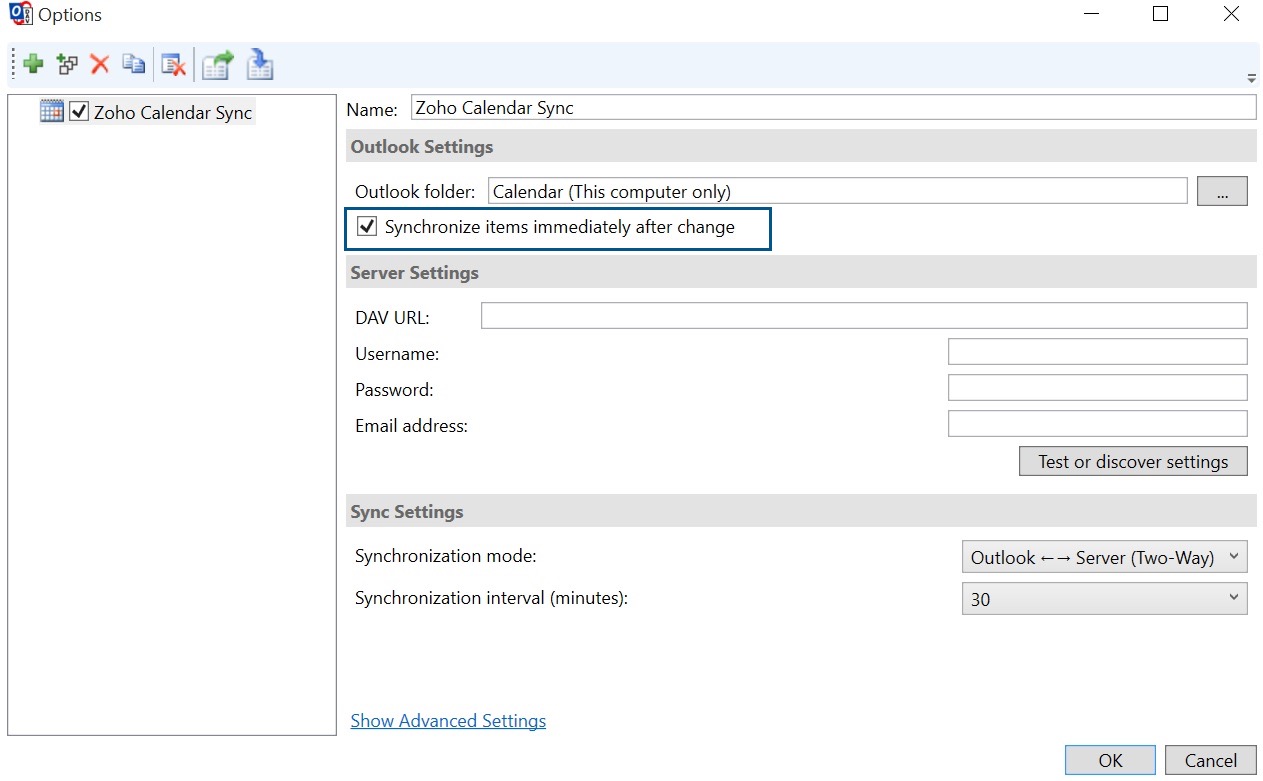Delete selected profile with red X icon
The width and height of the screenshot is (1263, 781).
click(100, 65)
